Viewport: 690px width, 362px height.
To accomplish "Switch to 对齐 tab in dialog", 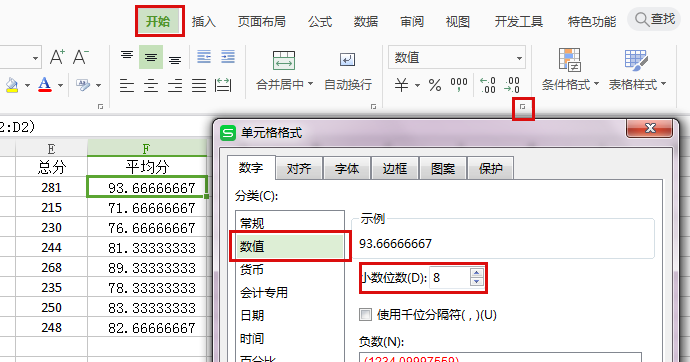I will [299, 168].
